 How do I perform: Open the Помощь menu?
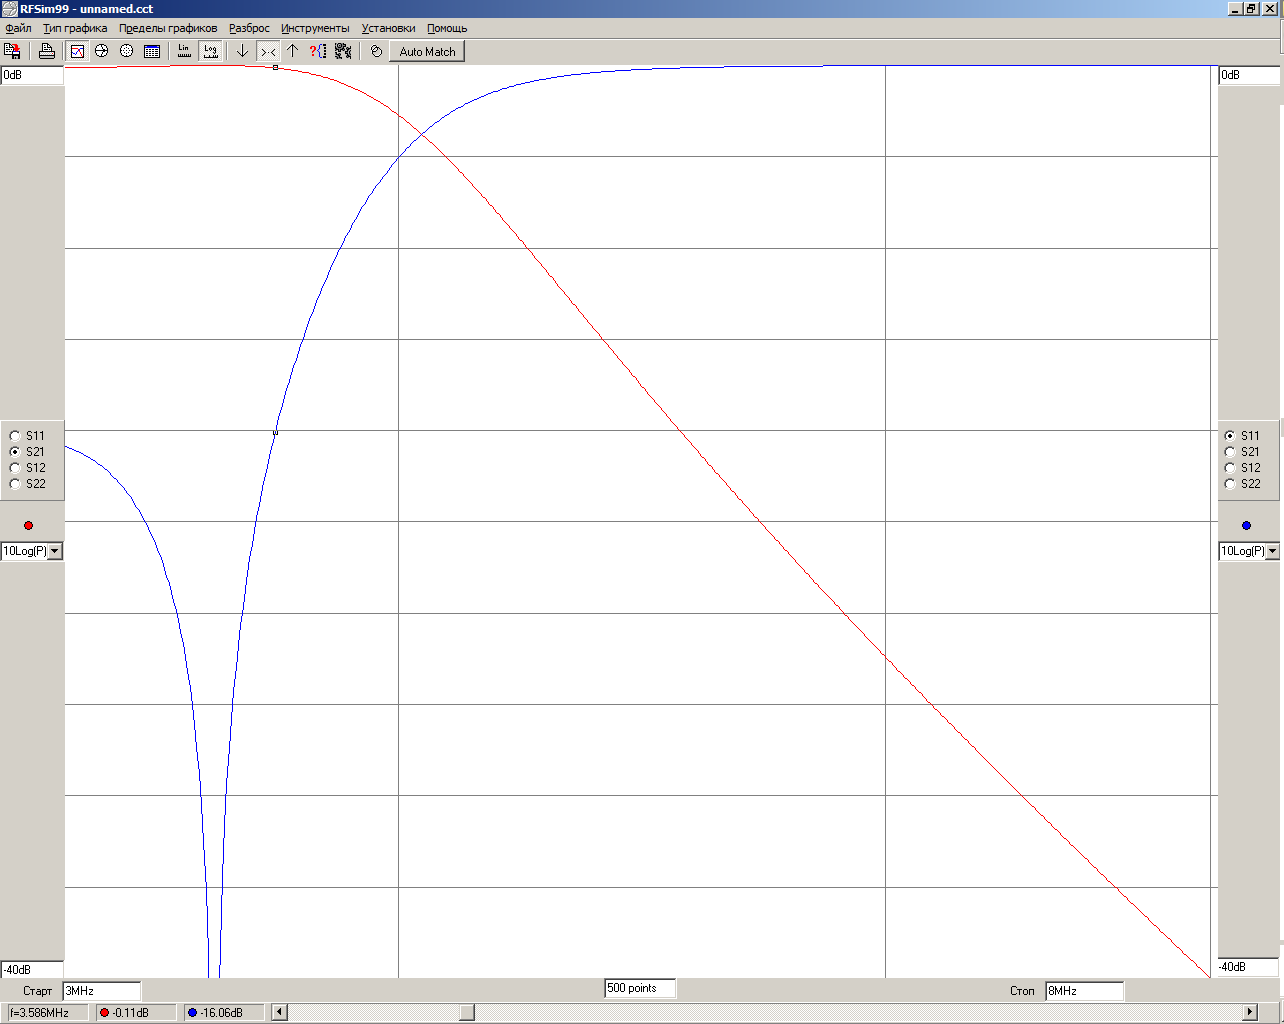[447, 28]
